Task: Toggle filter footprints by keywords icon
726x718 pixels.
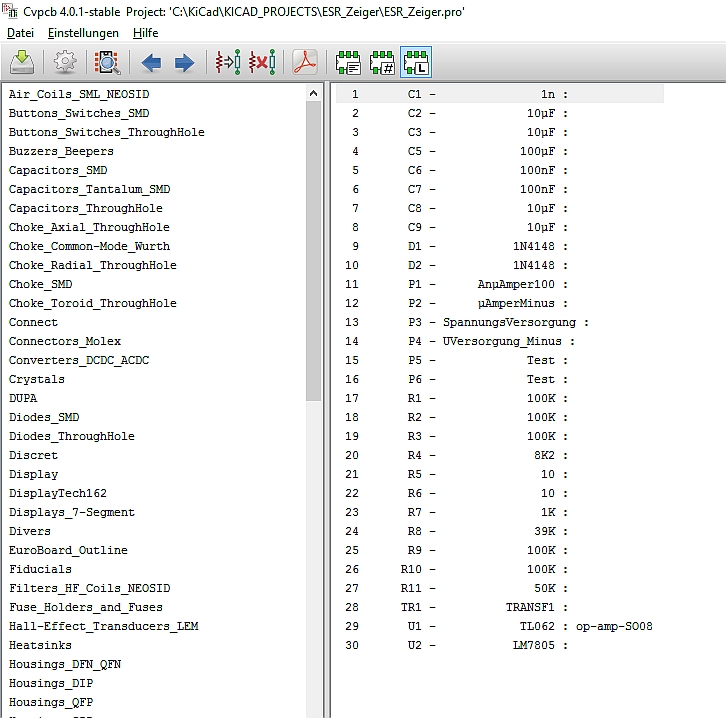Action: 348,62
